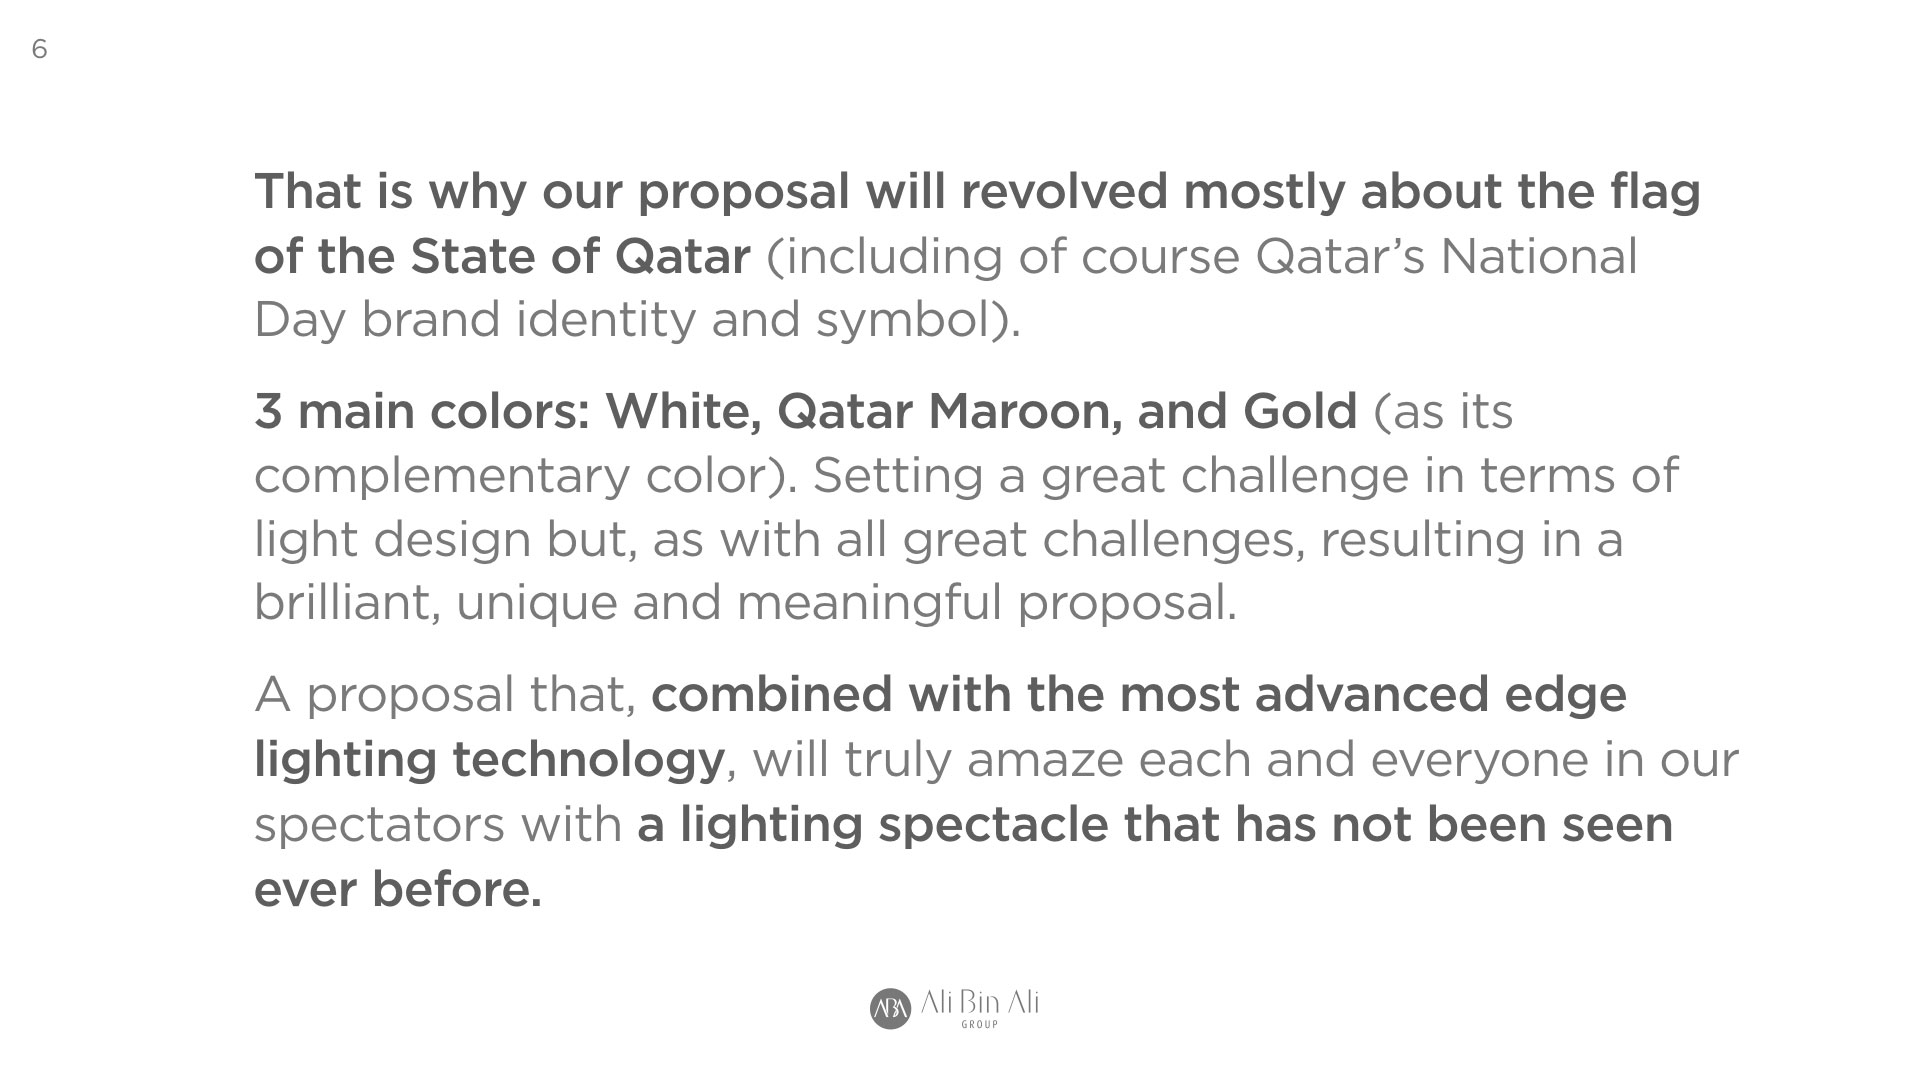Click the bold words "lighting technology"
Viewport: 1920px width, 1080px height.
click(x=489, y=759)
